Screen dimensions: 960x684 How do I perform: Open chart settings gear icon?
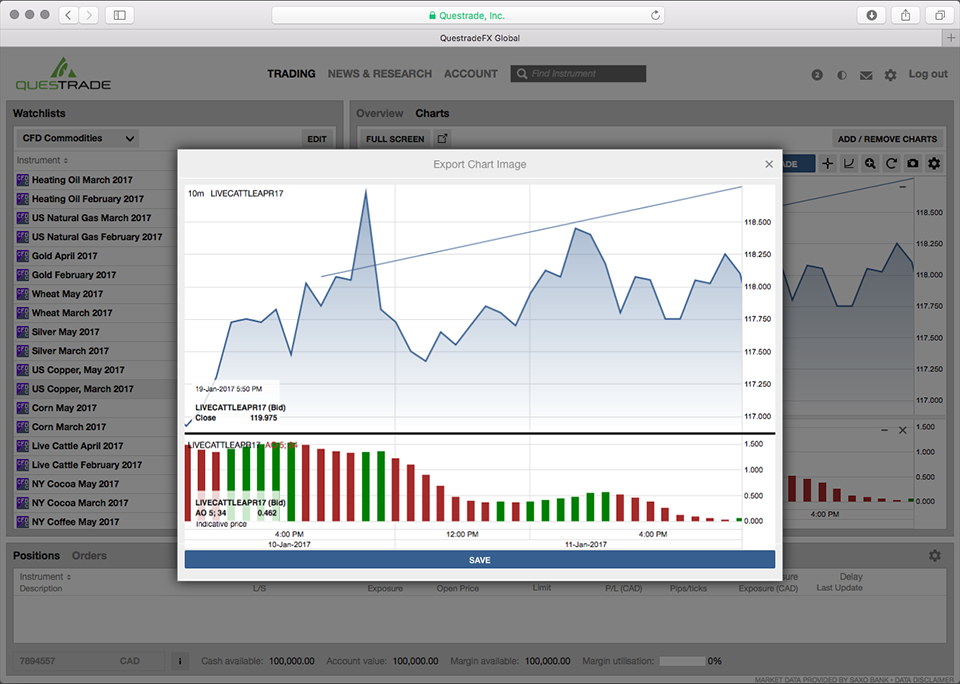pyautogui.click(x=934, y=163)
